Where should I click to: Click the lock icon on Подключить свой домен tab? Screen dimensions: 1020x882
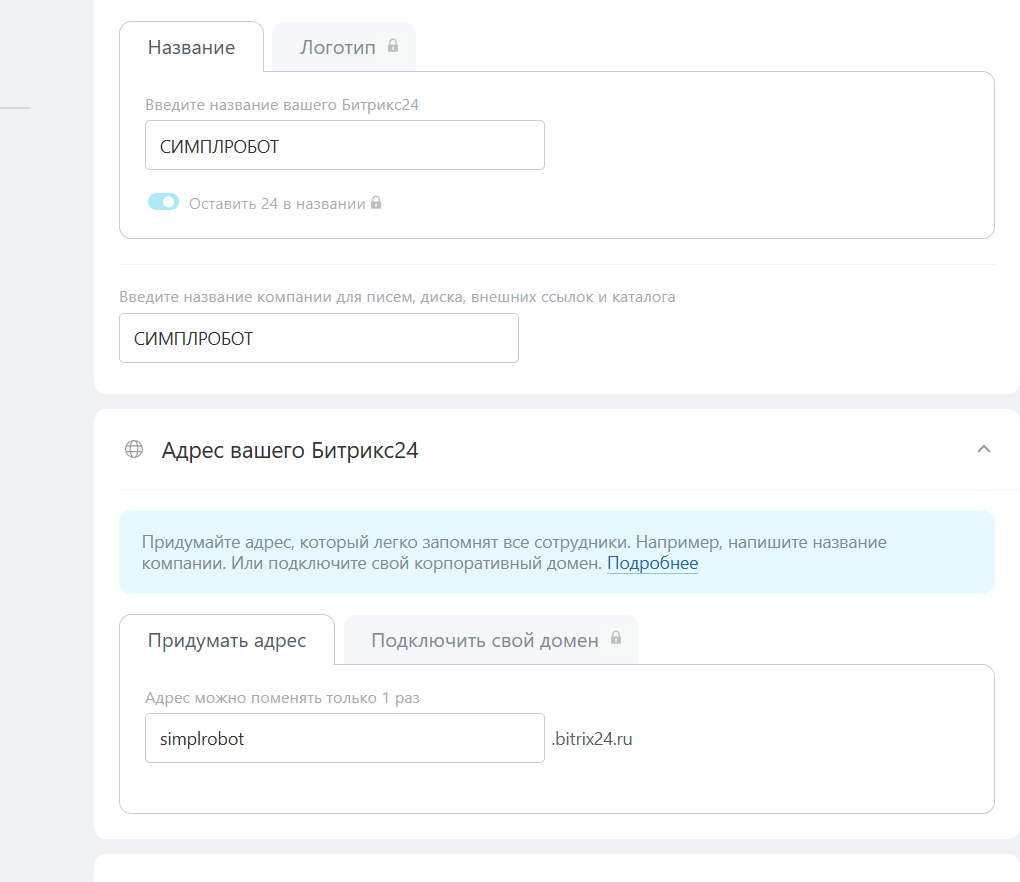(616, 638)
